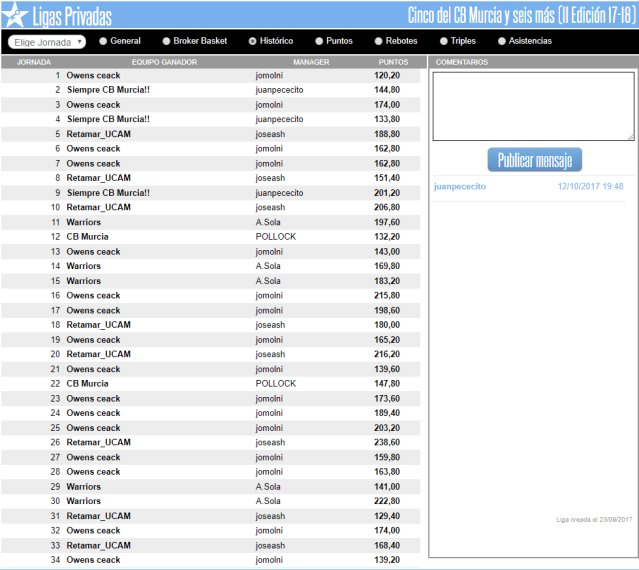Click the PUNTOS column header

point(392,62)
